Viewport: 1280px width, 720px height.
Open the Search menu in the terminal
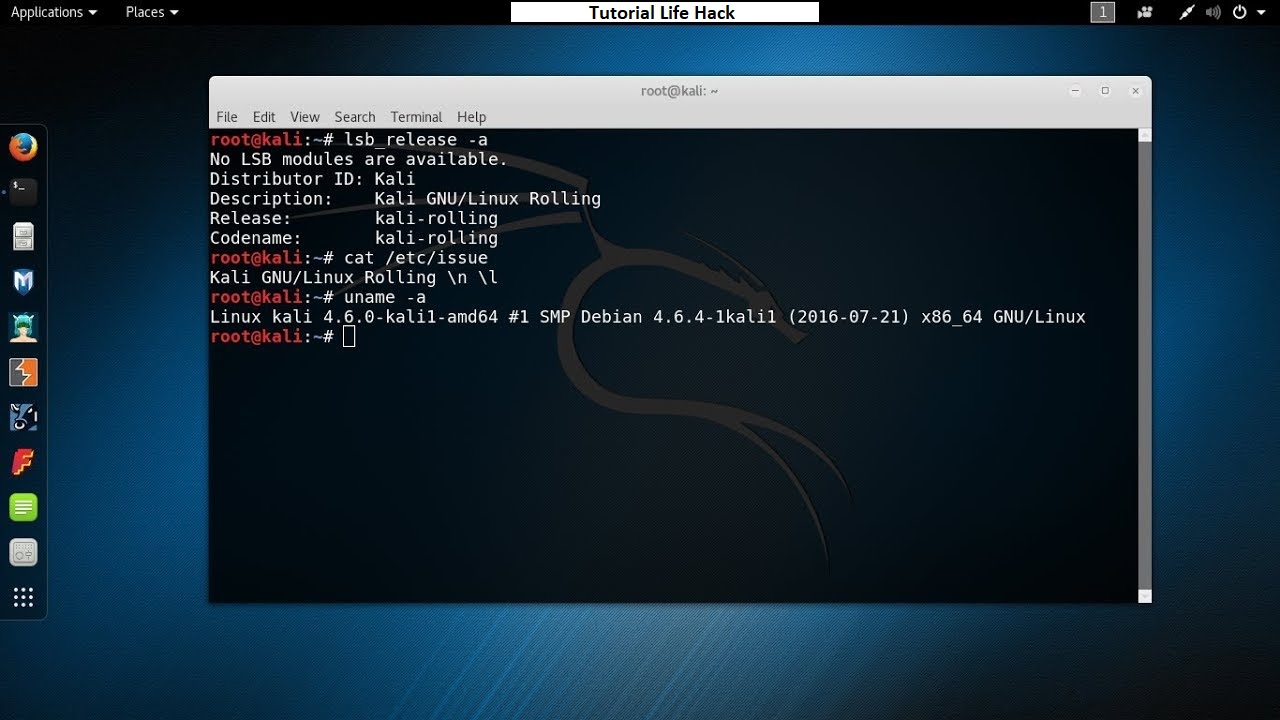pos(354,117)
